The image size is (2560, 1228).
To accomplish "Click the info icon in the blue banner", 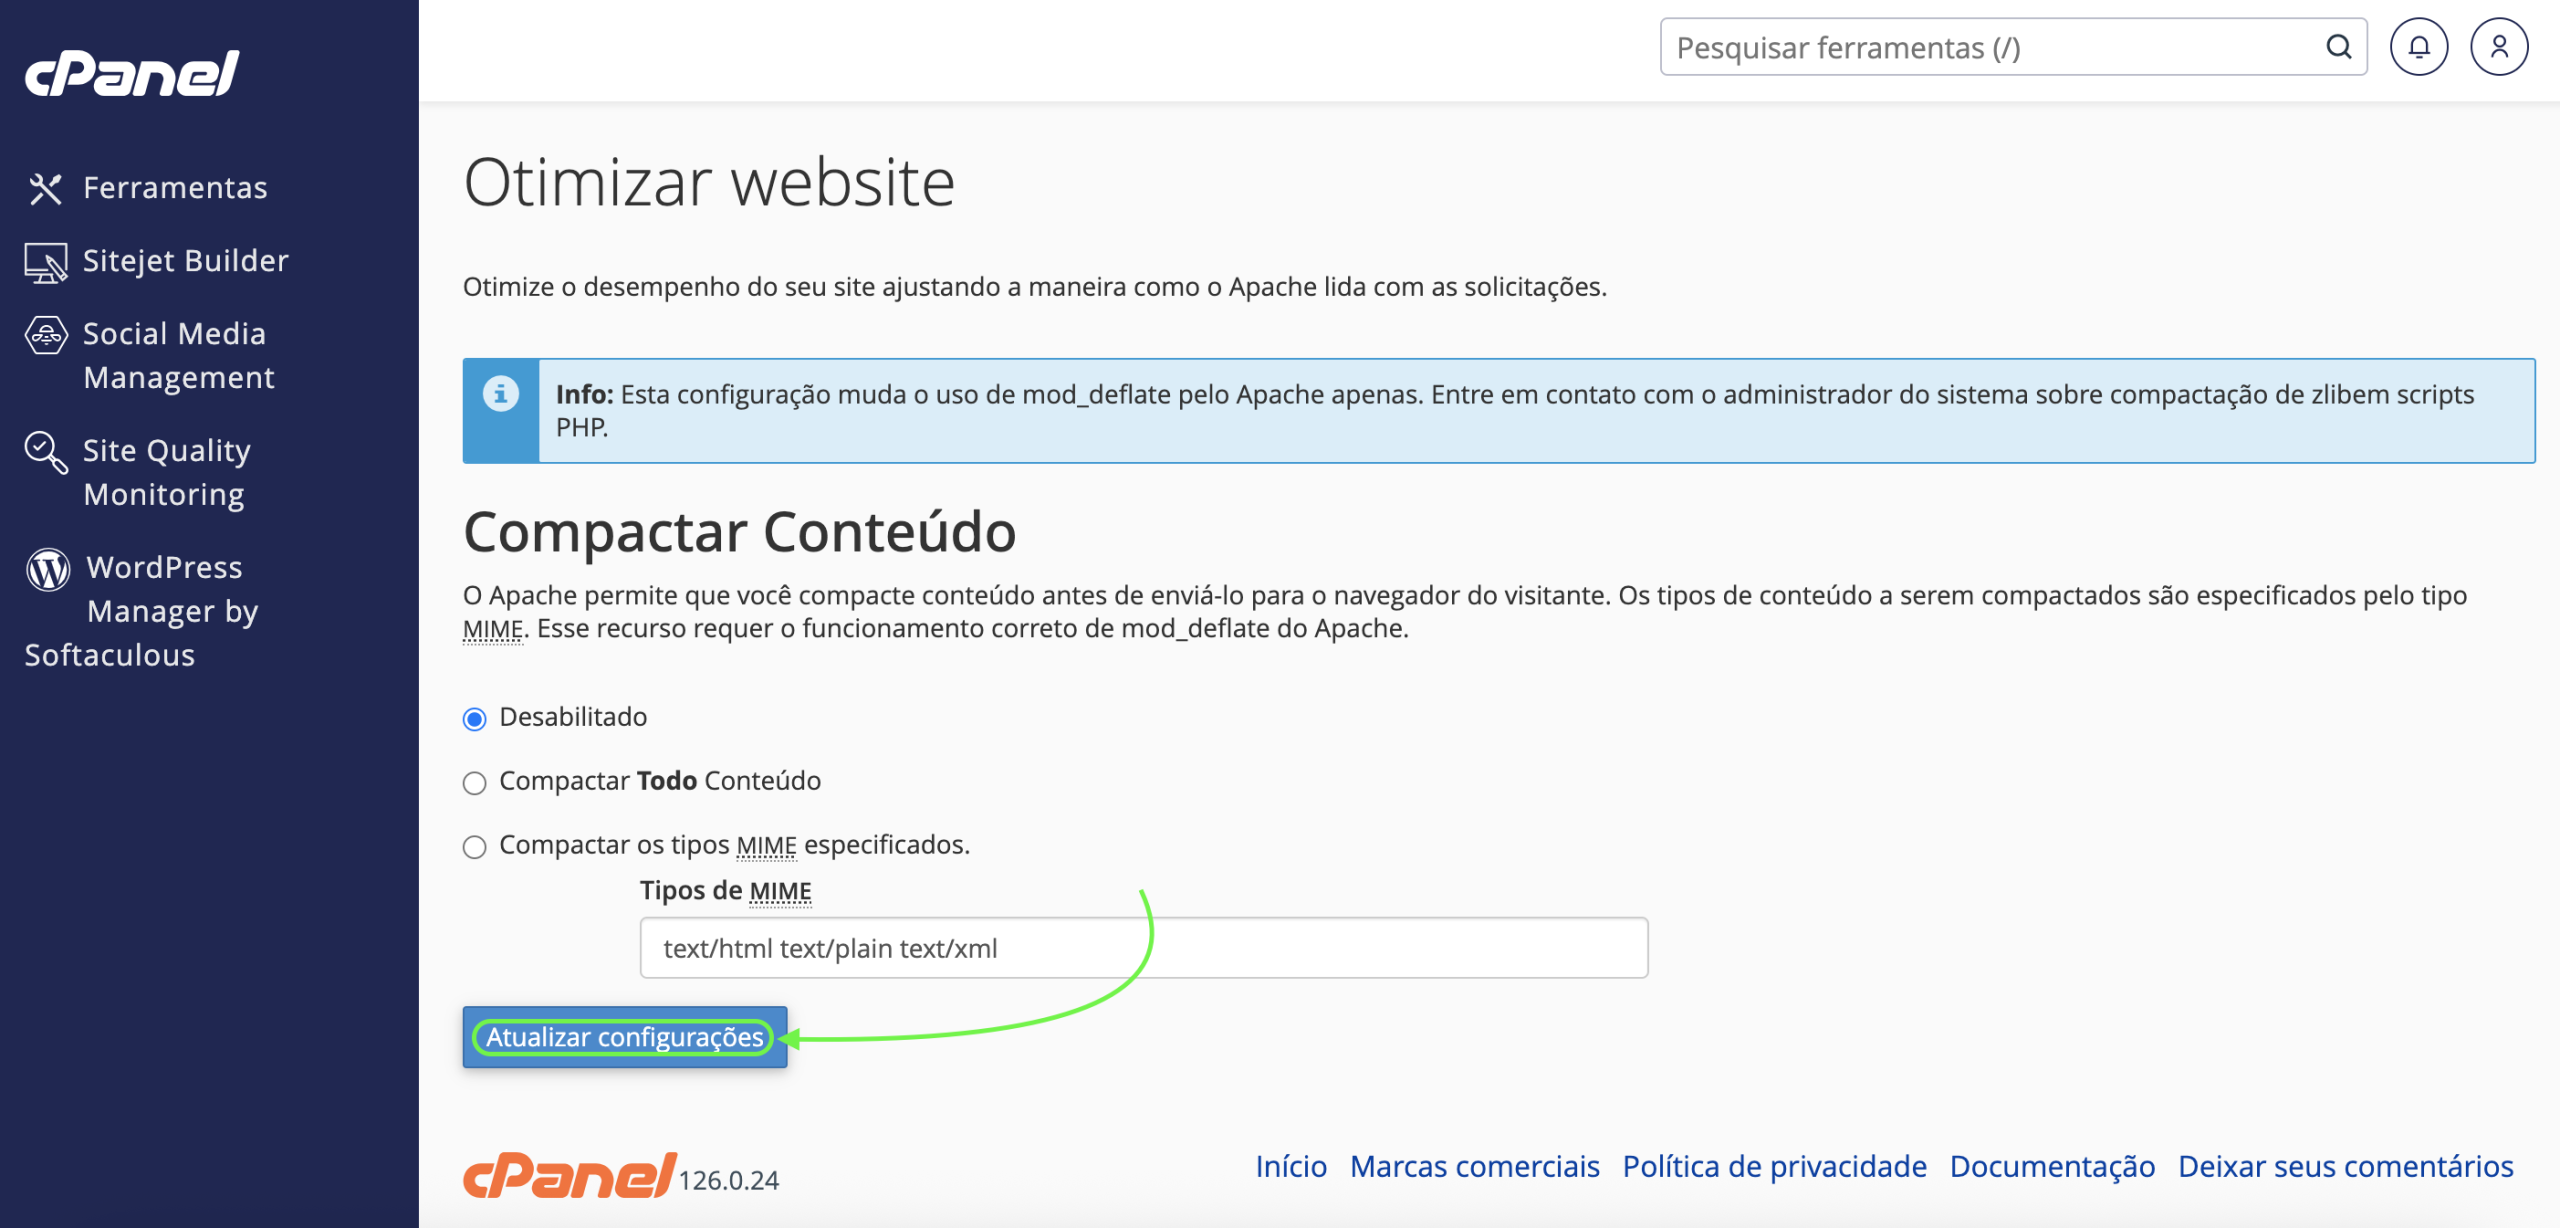I will click(x=501, y=394).
